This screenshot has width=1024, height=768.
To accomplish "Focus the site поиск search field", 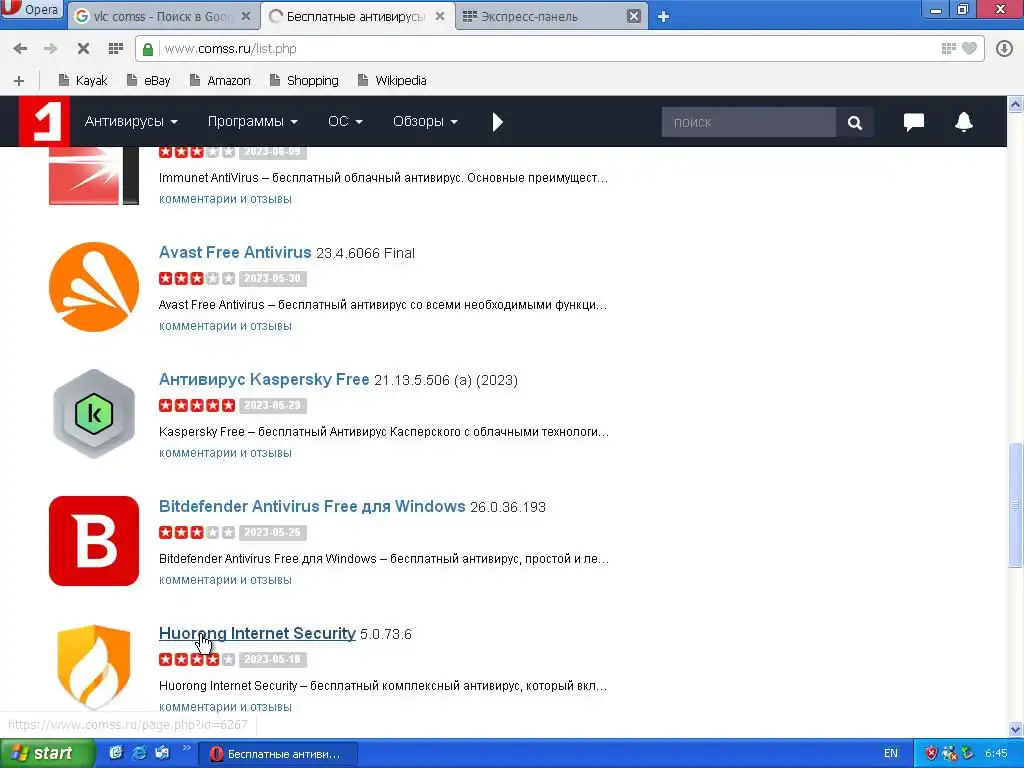I will (748, 122).
